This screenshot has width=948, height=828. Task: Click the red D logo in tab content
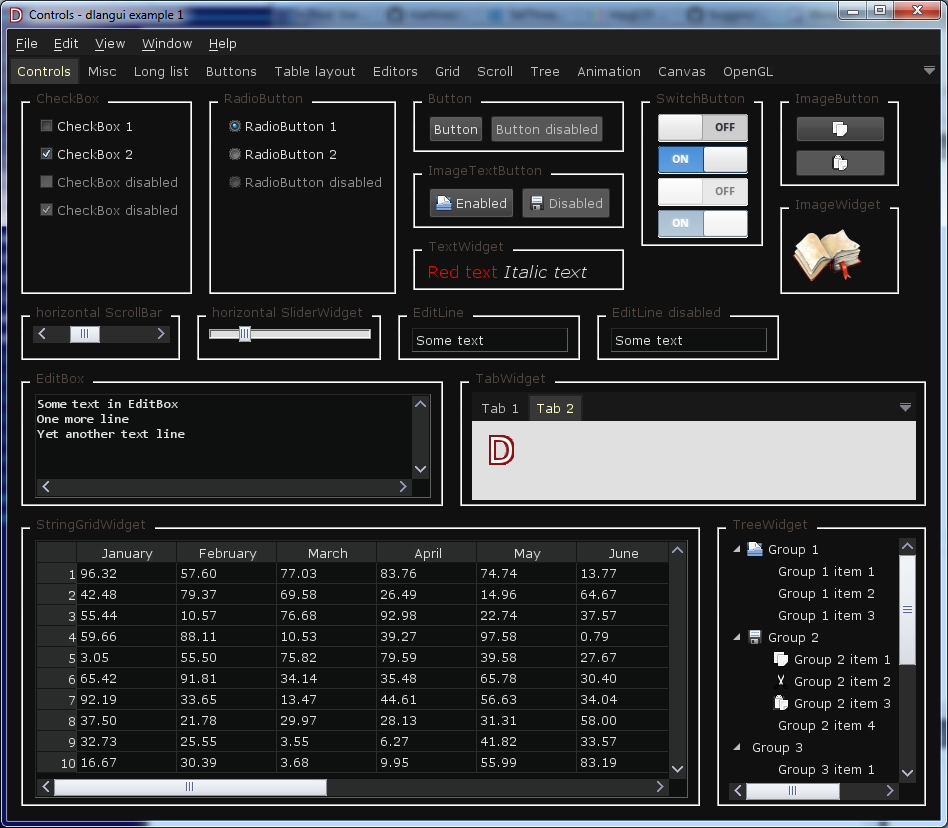point(500,450)
